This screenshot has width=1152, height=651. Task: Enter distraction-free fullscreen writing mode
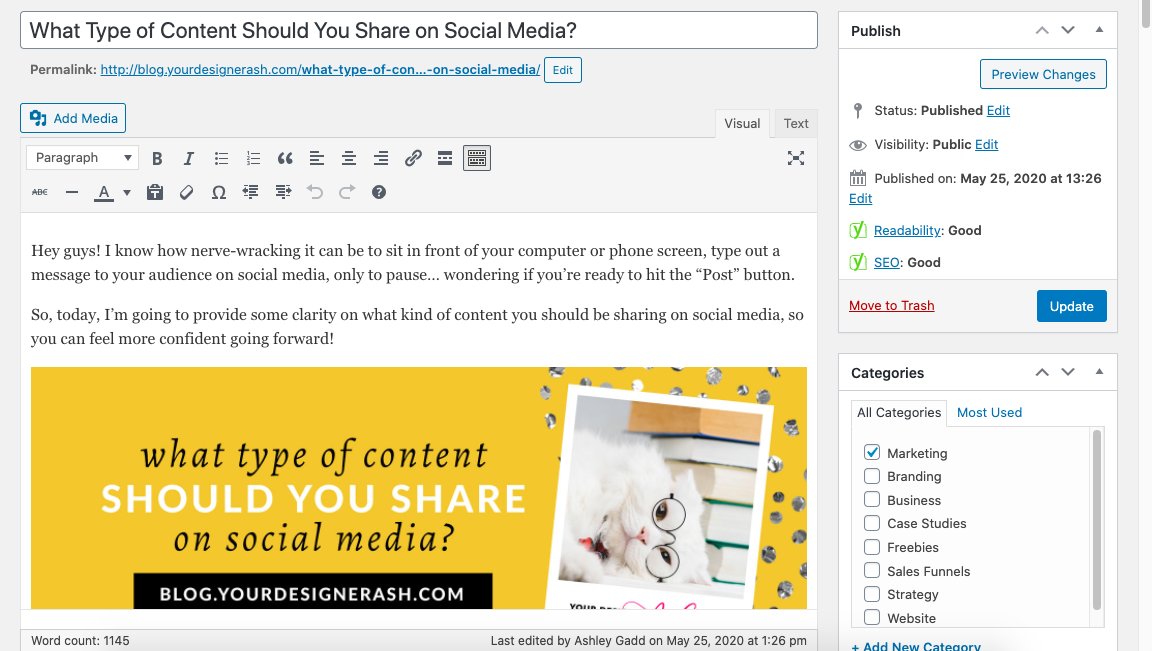pyautogui.click(x=796, y=158)
